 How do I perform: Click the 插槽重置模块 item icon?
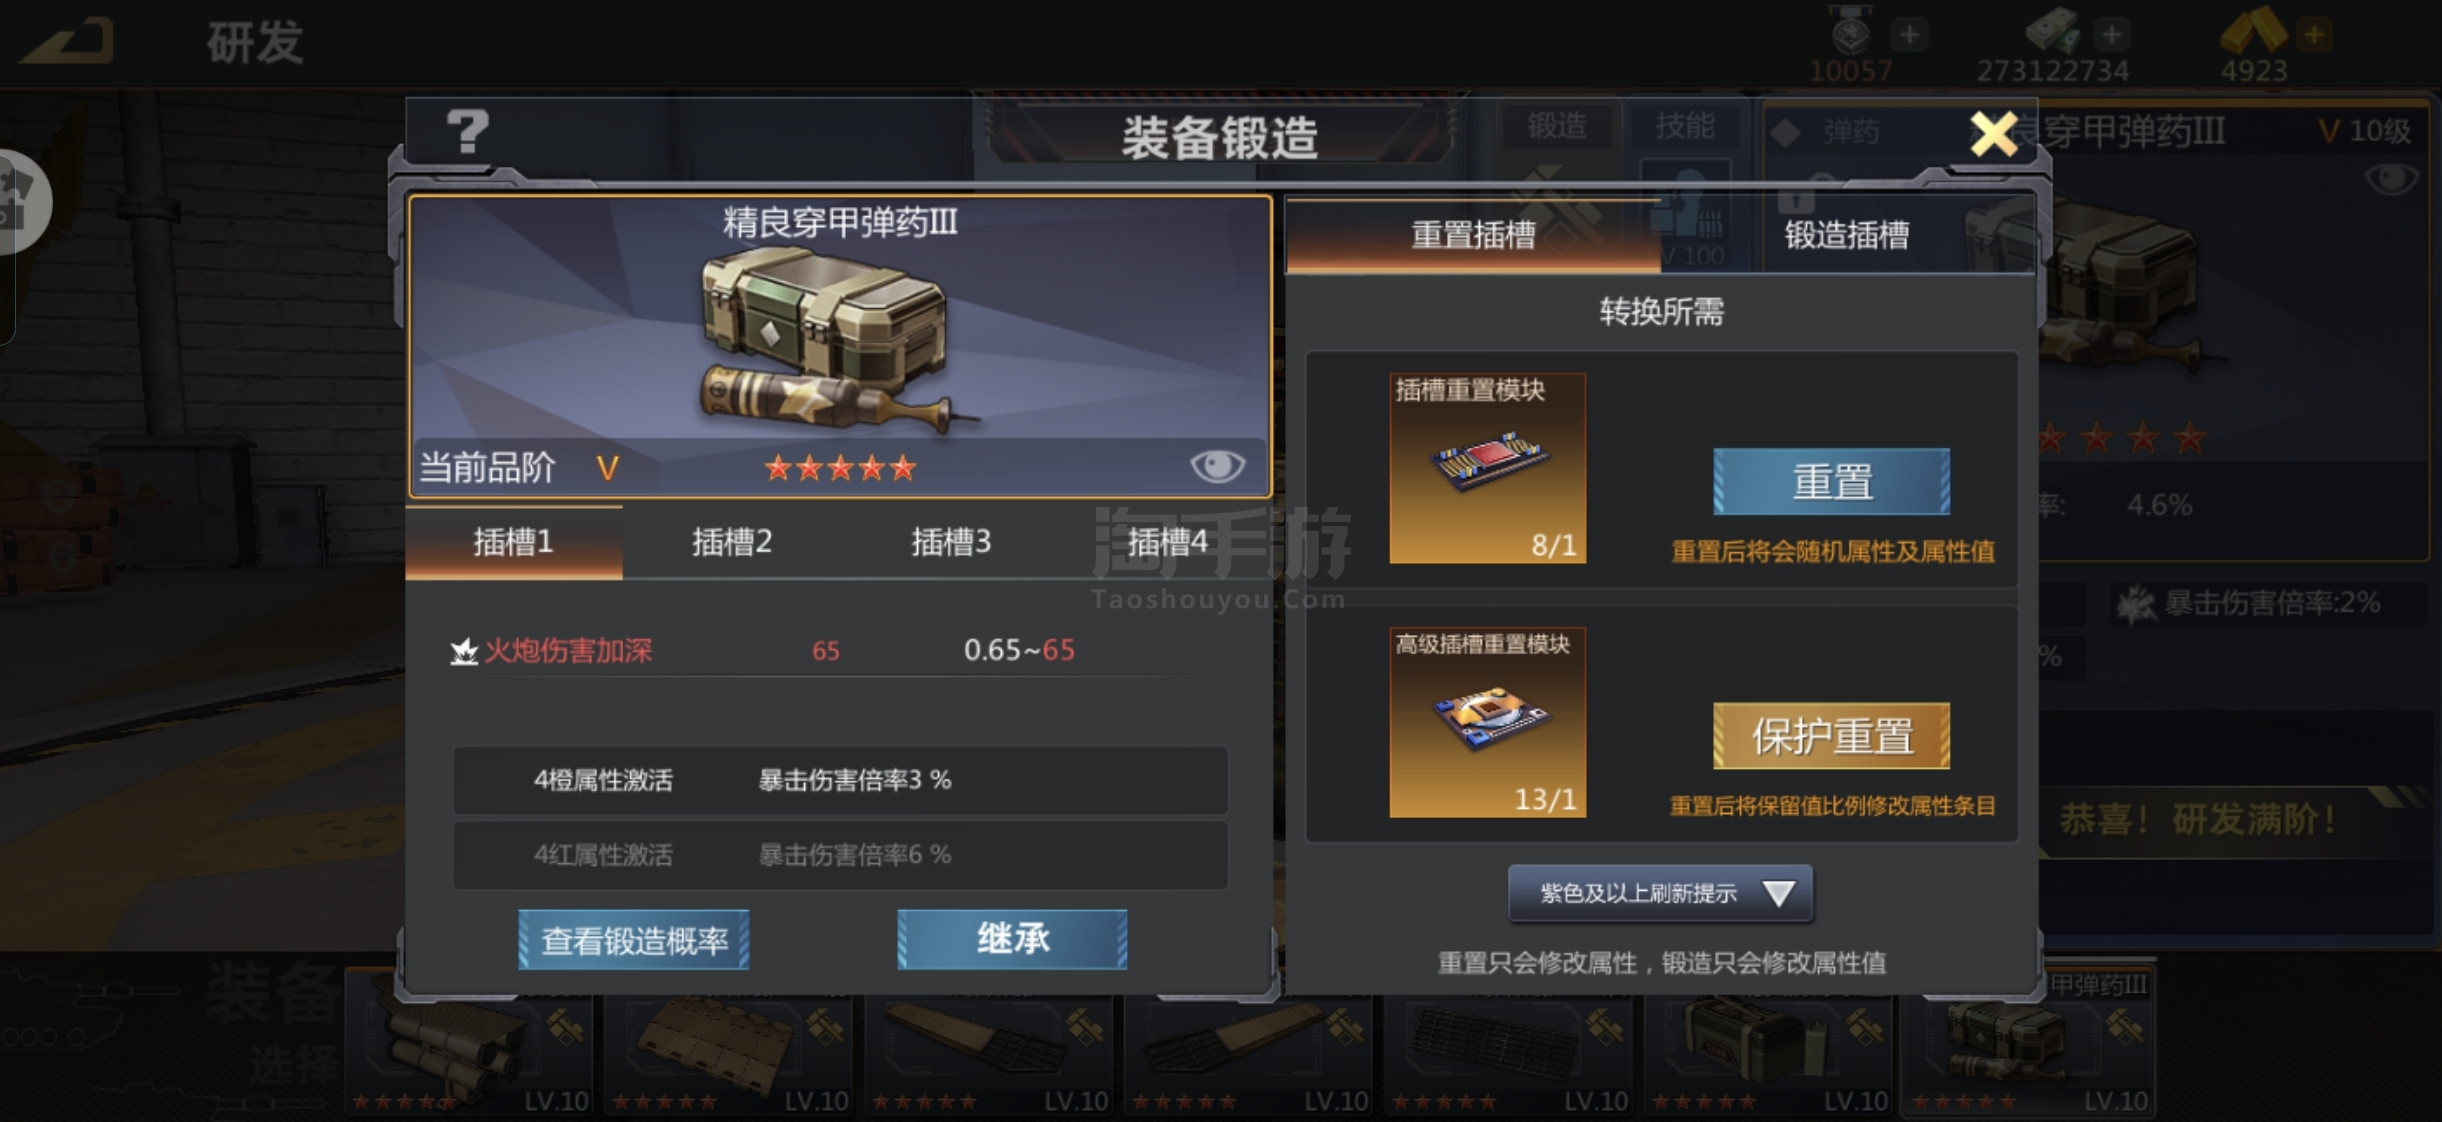1487,468
